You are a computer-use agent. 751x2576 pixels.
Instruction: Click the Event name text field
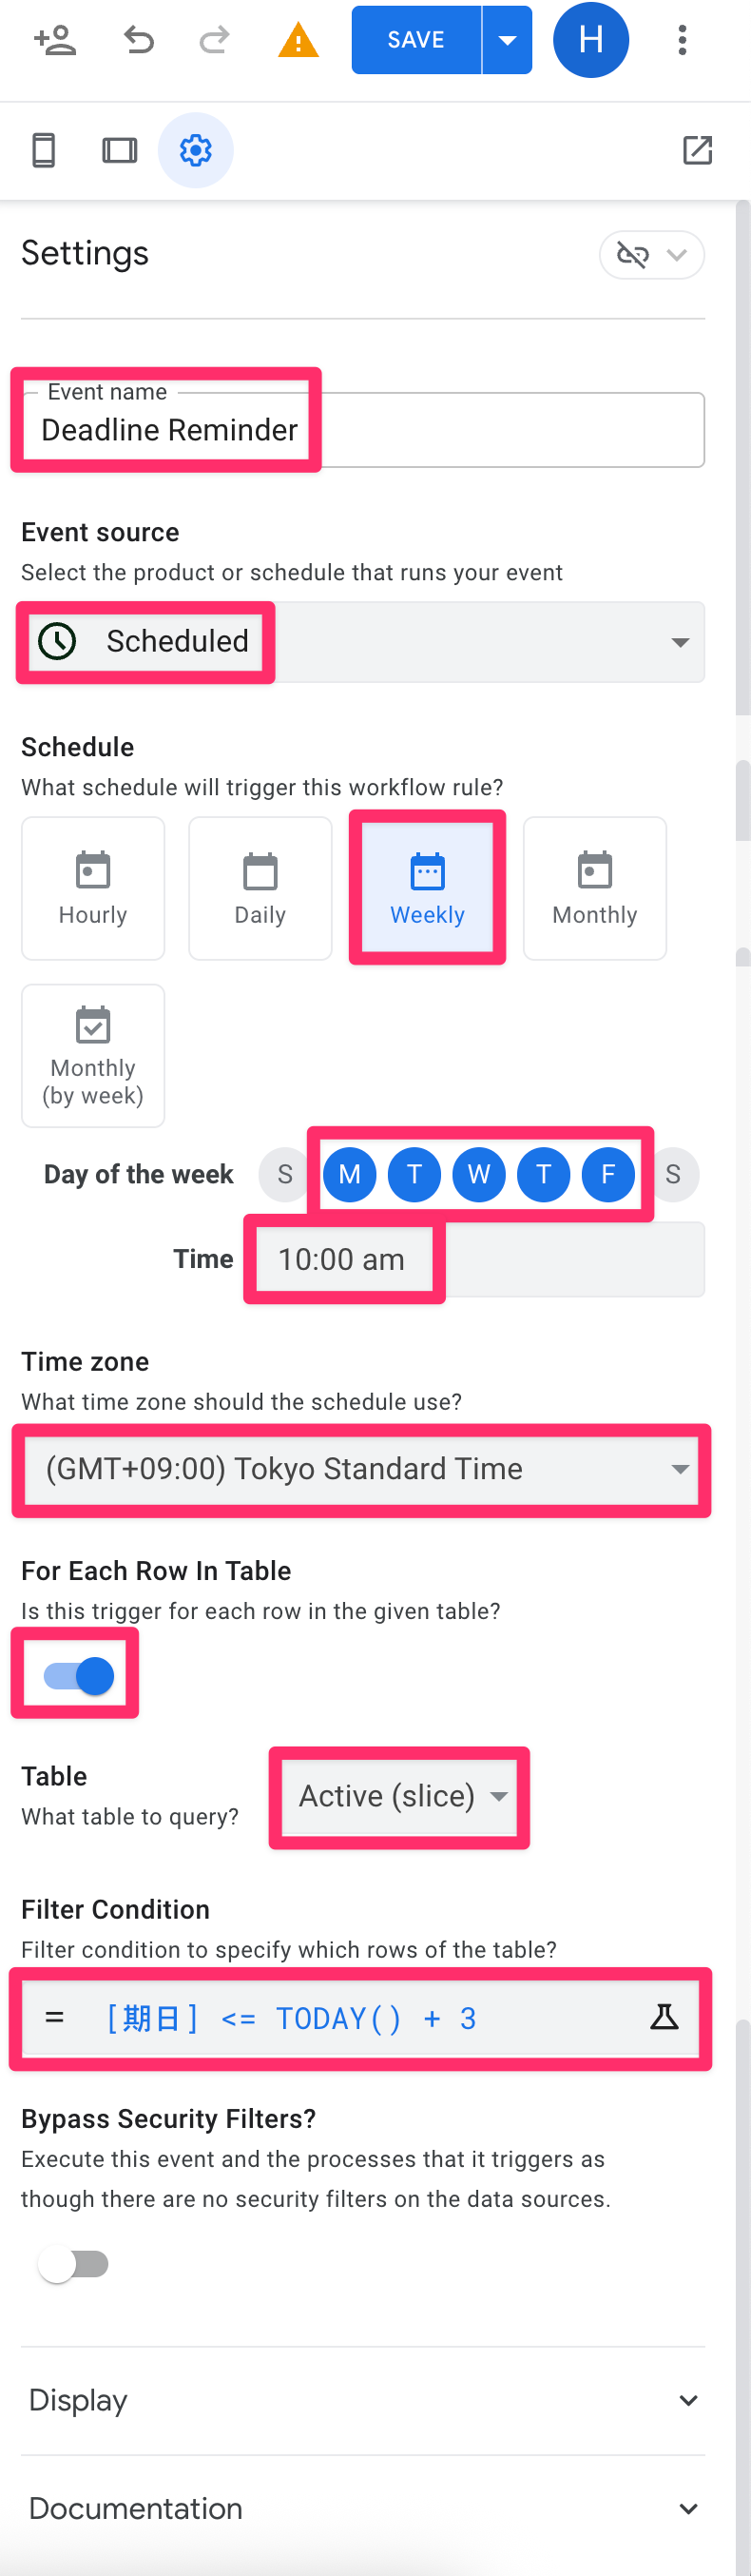pos(360,430)
